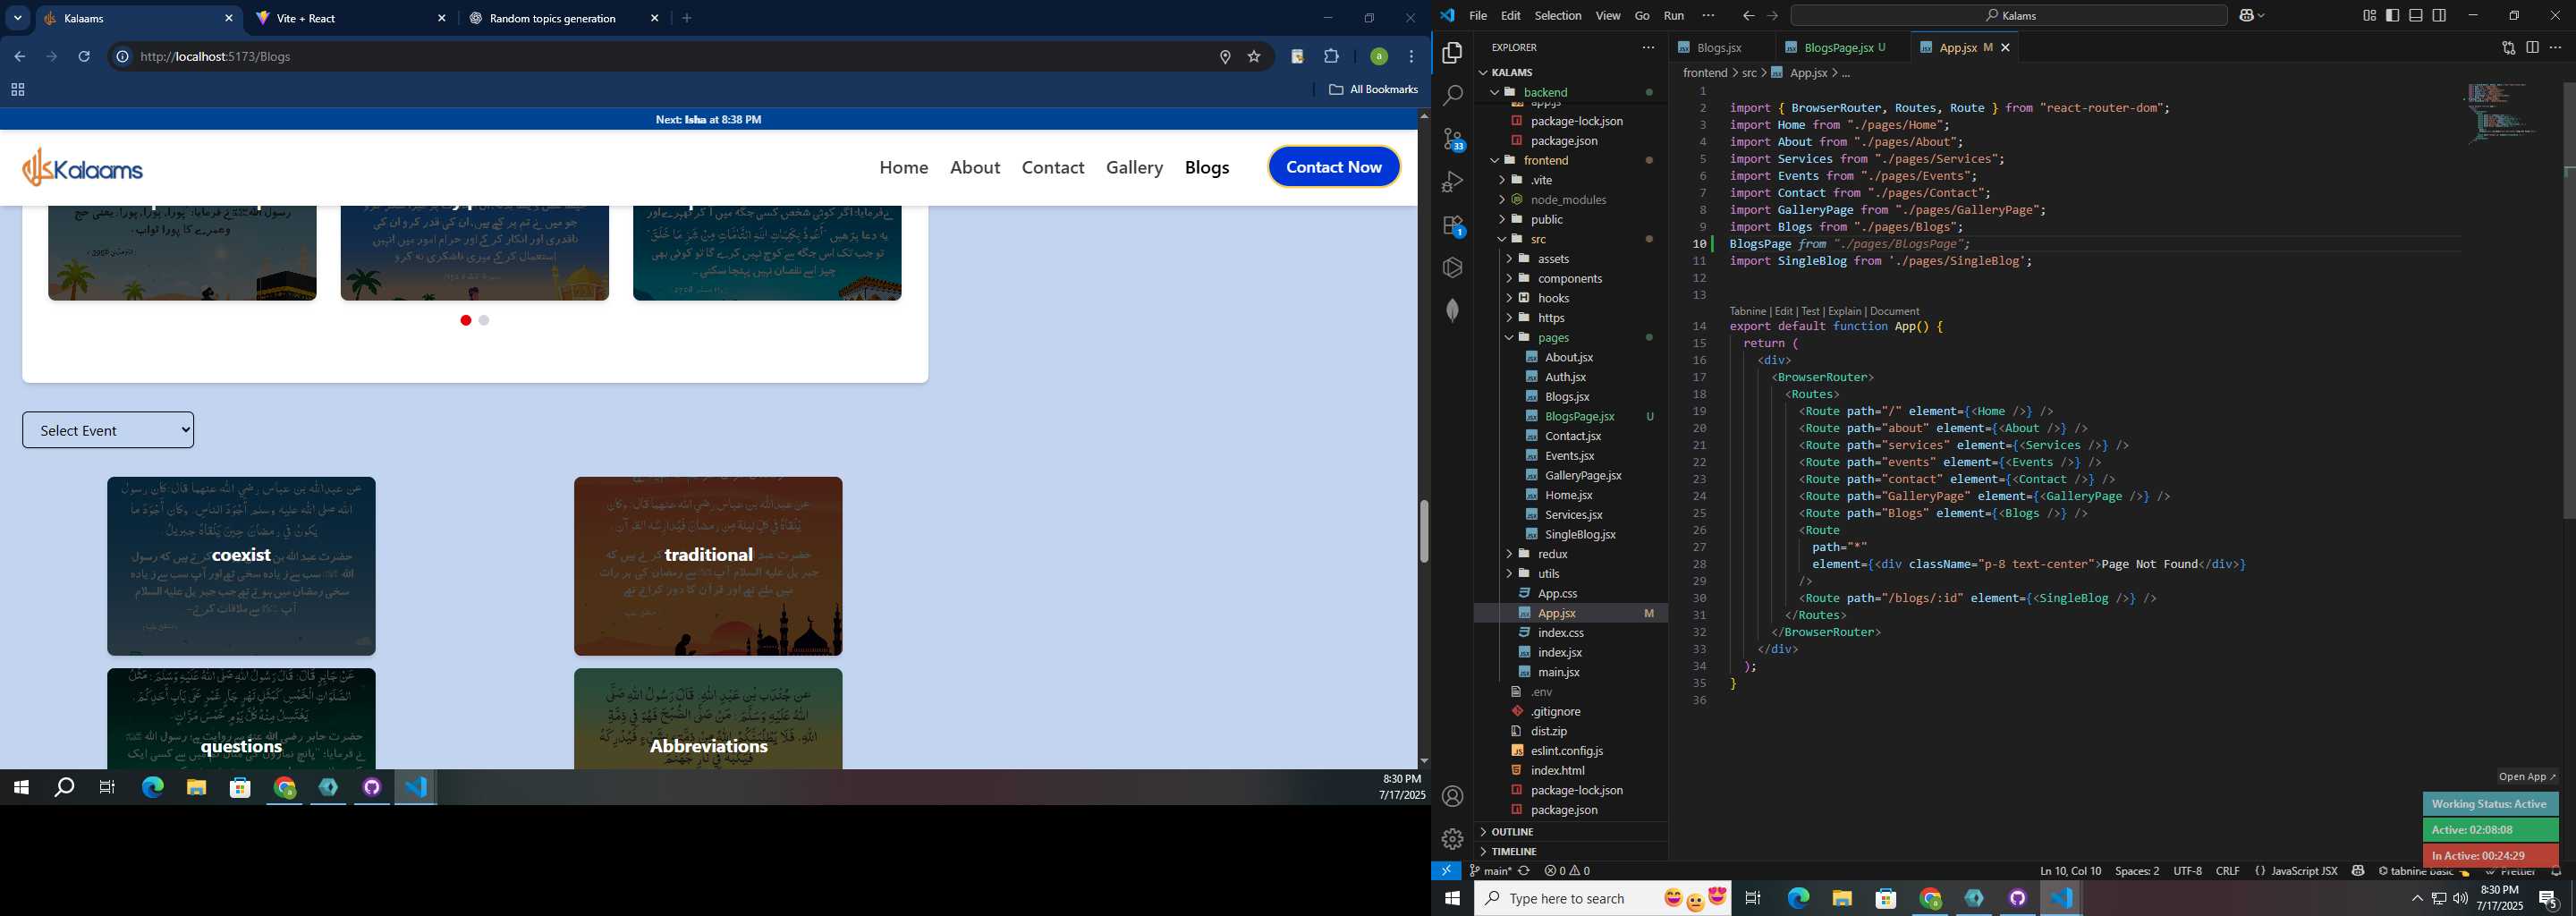Switch to Blogs.jsx editor tab
This screenshot has width=2576, height=916.
pyautogui.click(x=1721, y=48)
